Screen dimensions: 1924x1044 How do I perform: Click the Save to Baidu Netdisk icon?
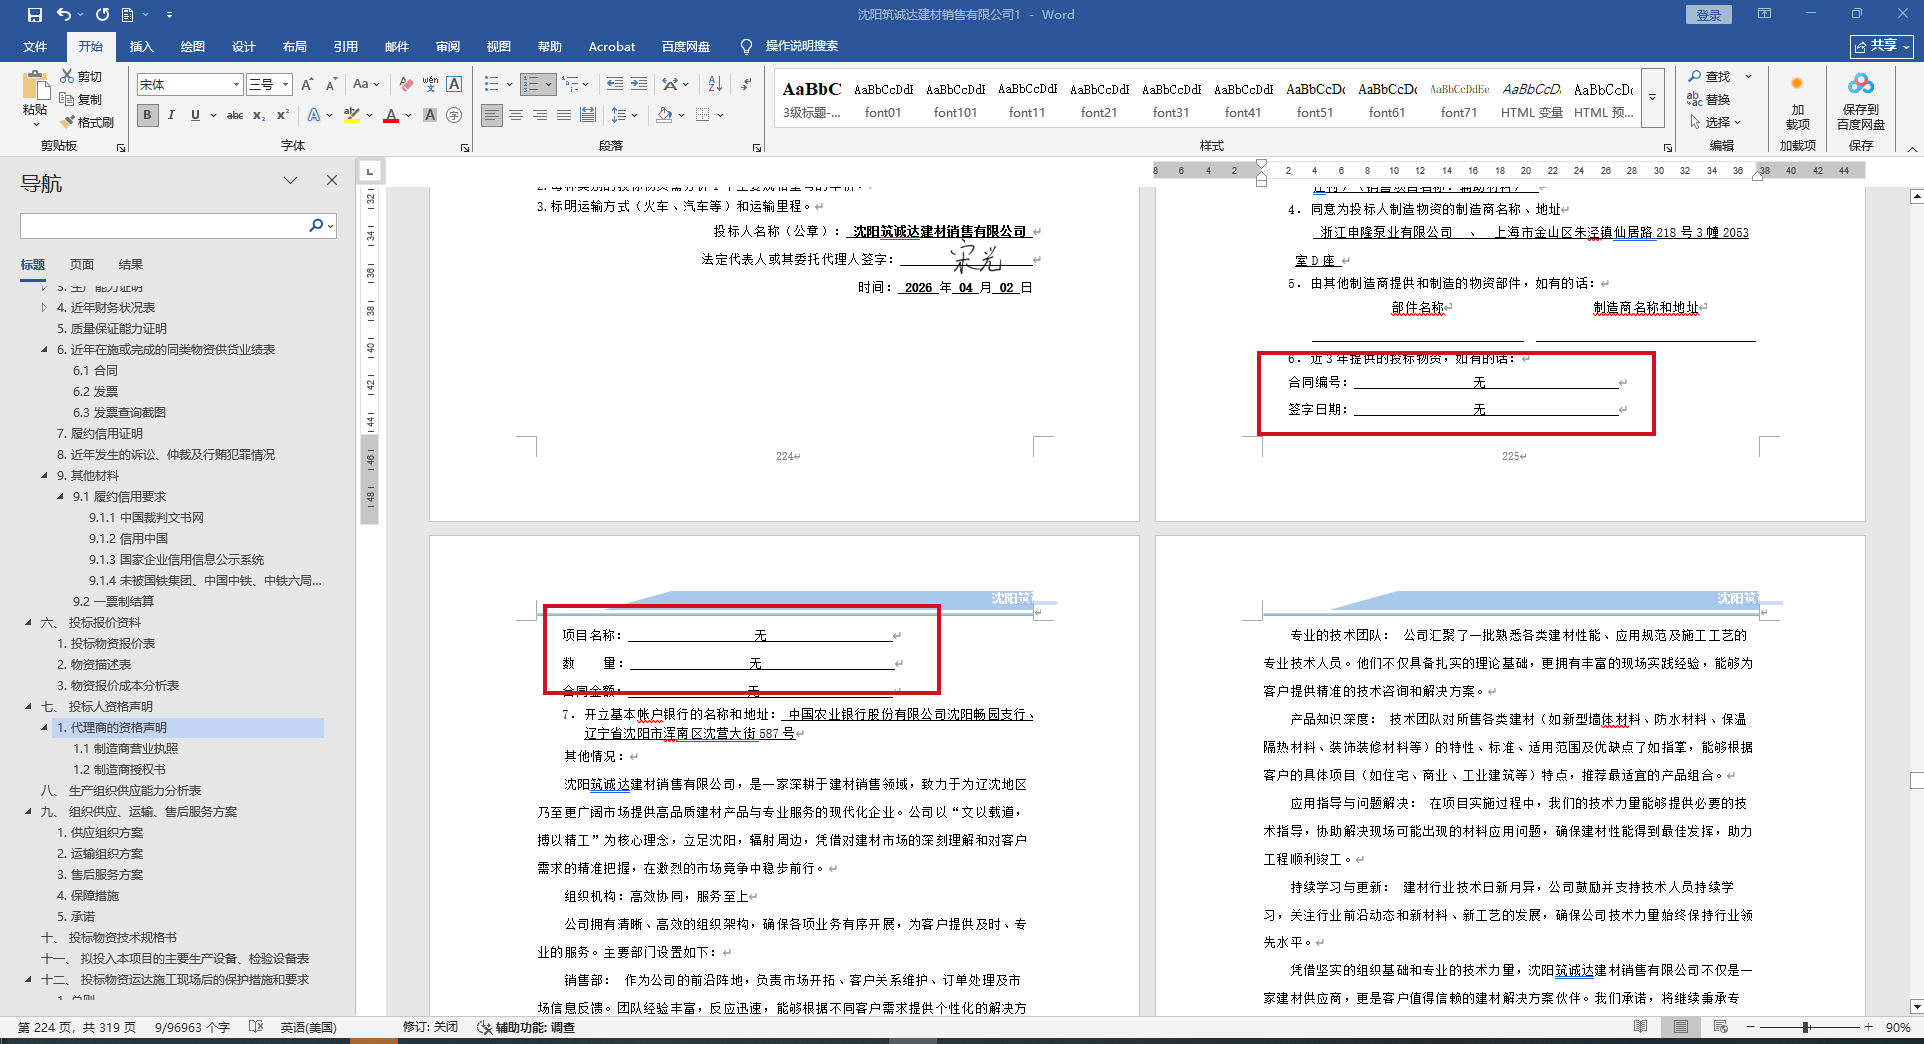tap(1861, 101)
